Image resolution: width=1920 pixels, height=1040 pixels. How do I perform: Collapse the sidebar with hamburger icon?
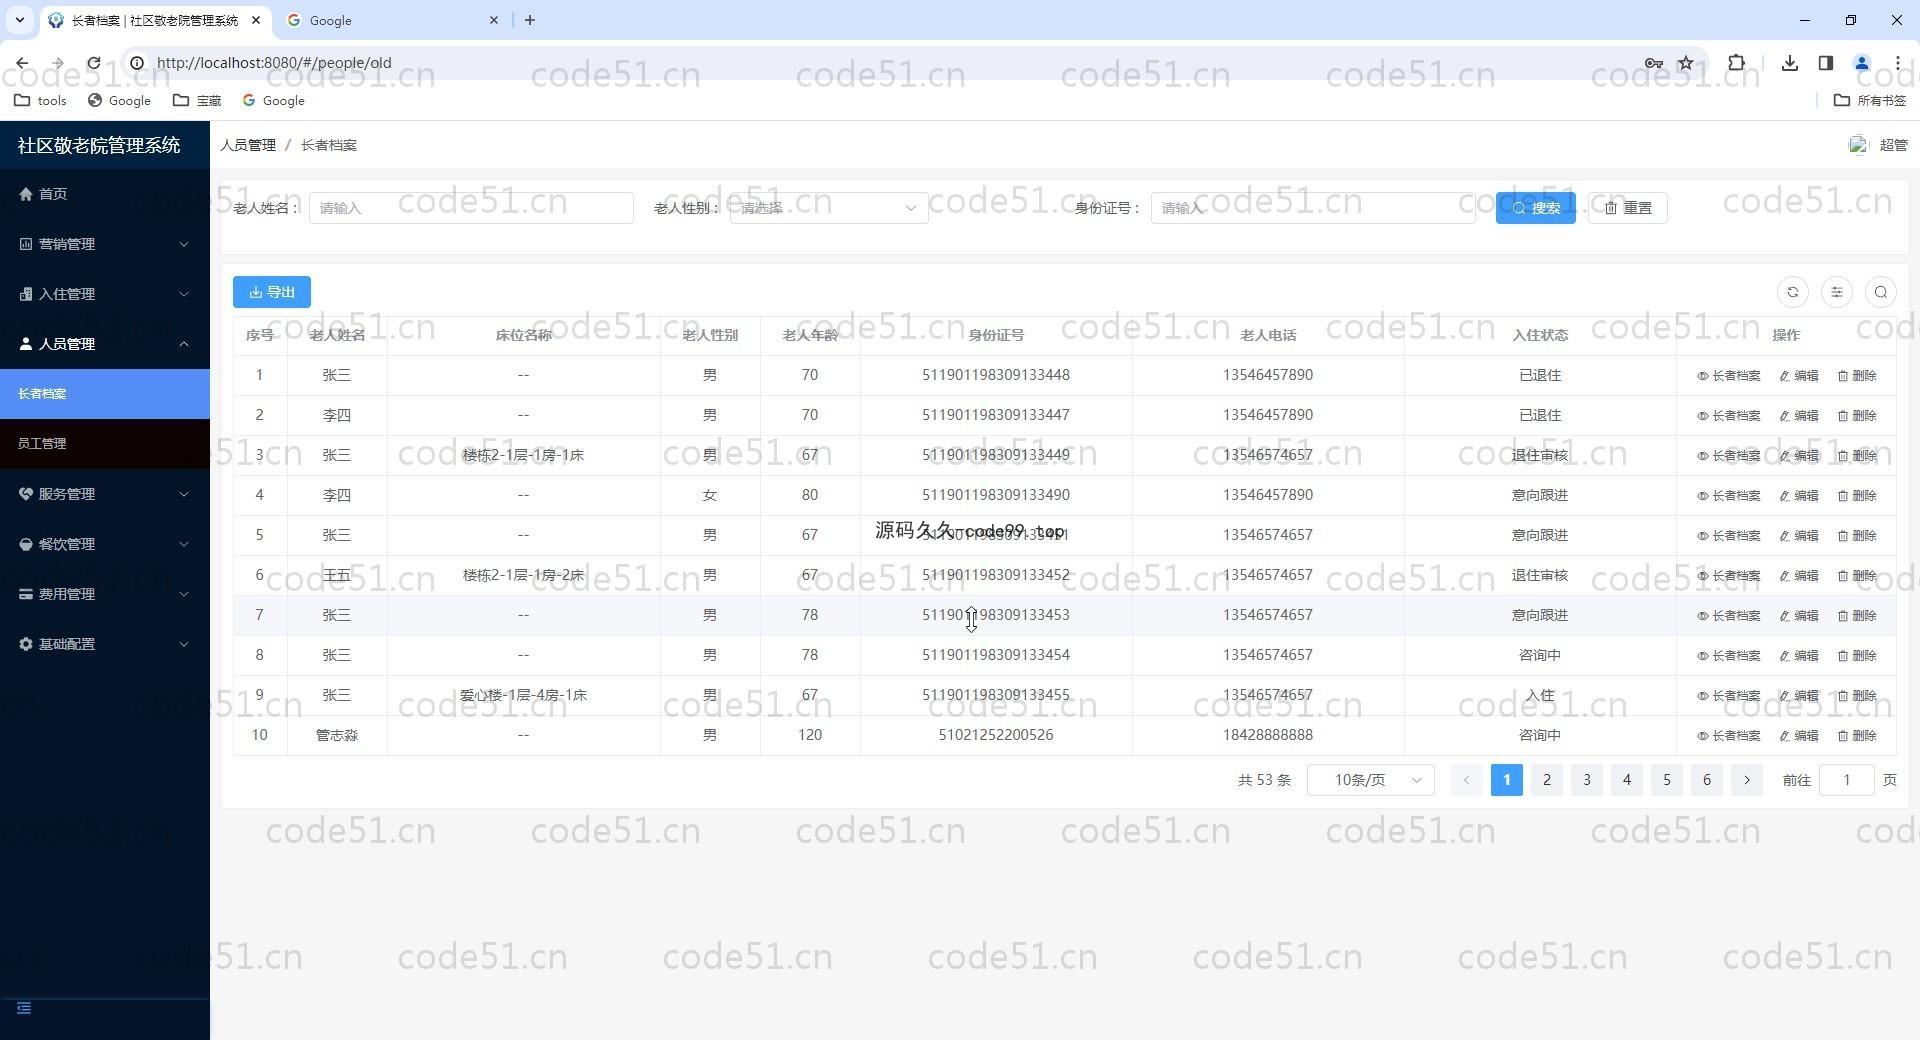[x=24, y=1008]
